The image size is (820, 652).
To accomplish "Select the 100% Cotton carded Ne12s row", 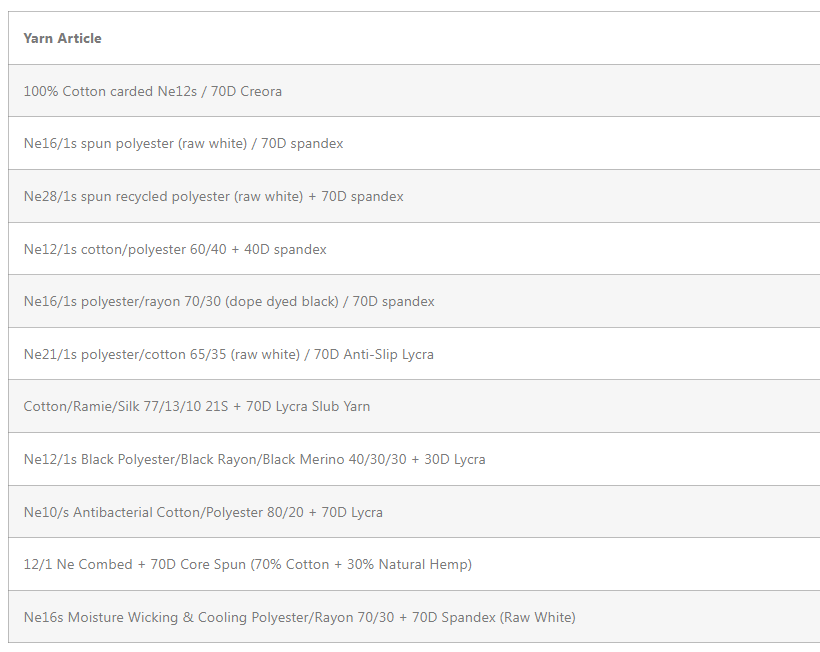I will [414, 91].
